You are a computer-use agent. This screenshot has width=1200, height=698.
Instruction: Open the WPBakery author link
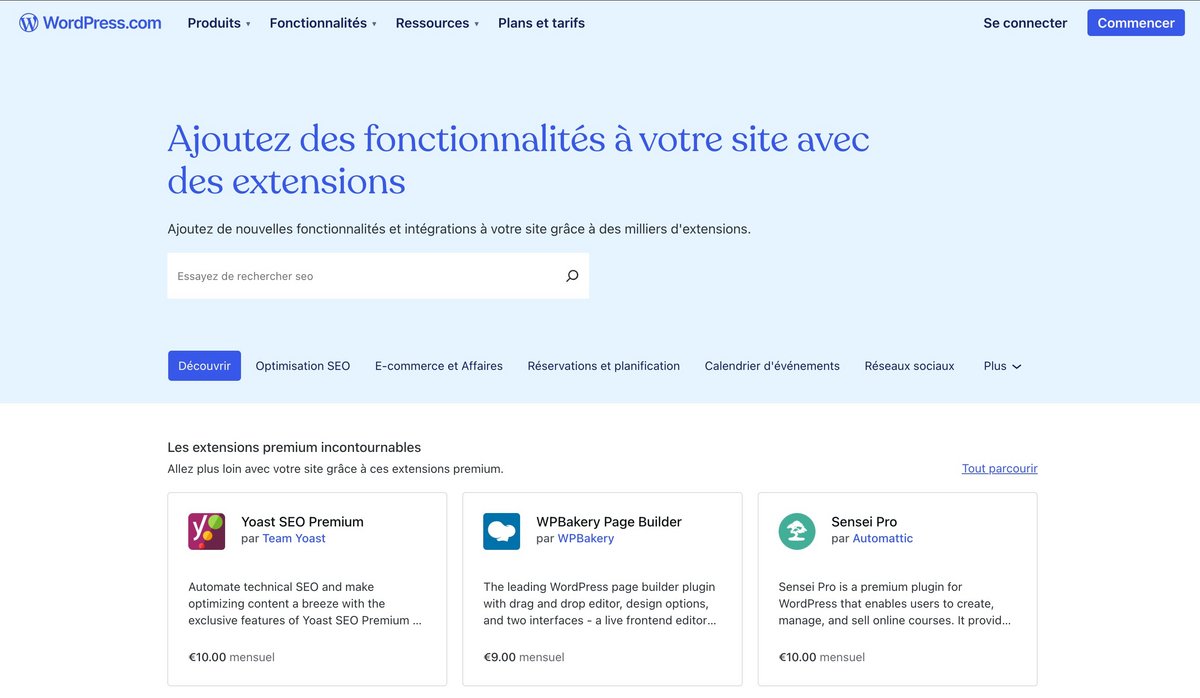(586, 538)
